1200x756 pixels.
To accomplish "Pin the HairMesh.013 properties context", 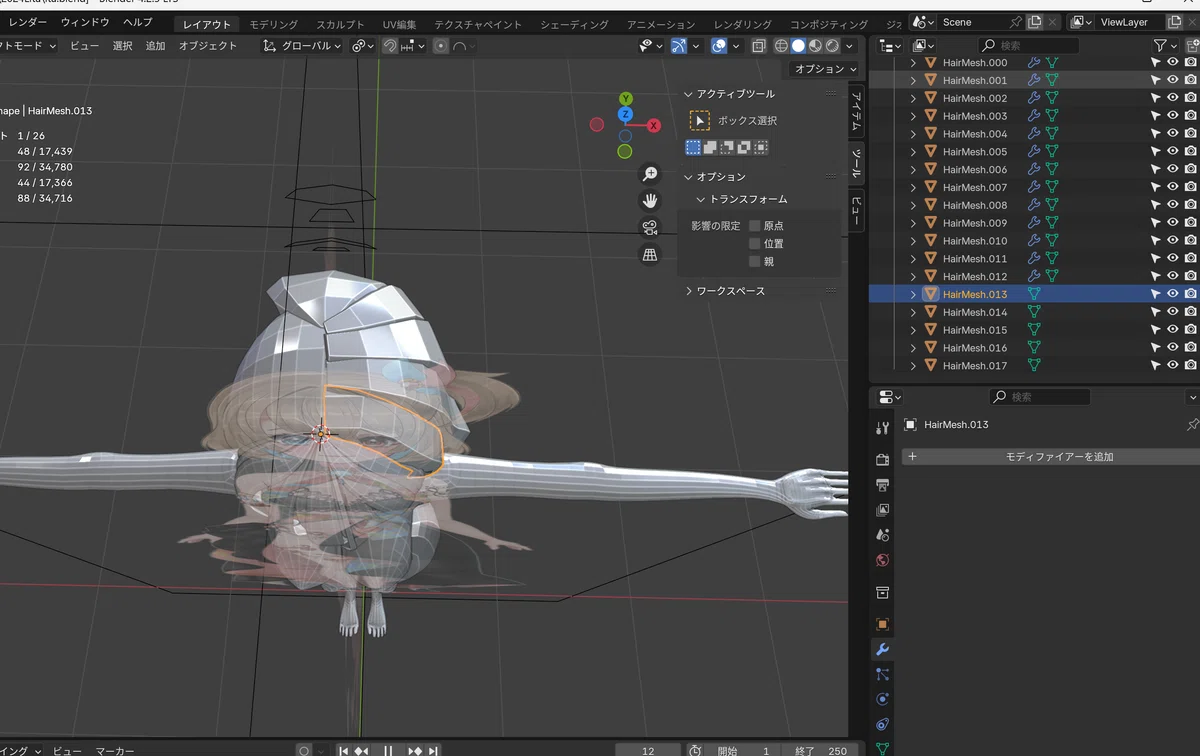I will click(1191, 425).
